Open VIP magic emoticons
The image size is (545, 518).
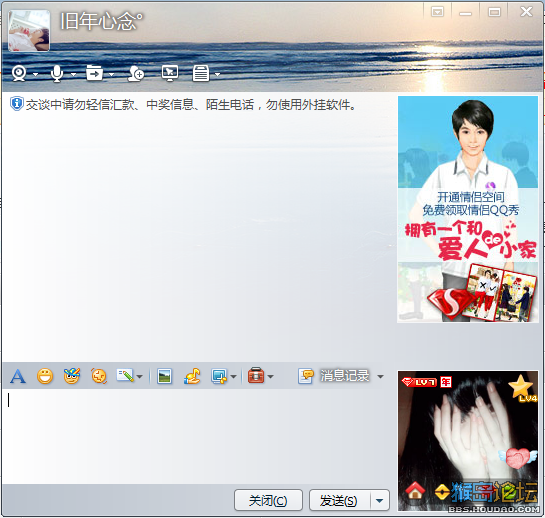click(x=72, y=376)
